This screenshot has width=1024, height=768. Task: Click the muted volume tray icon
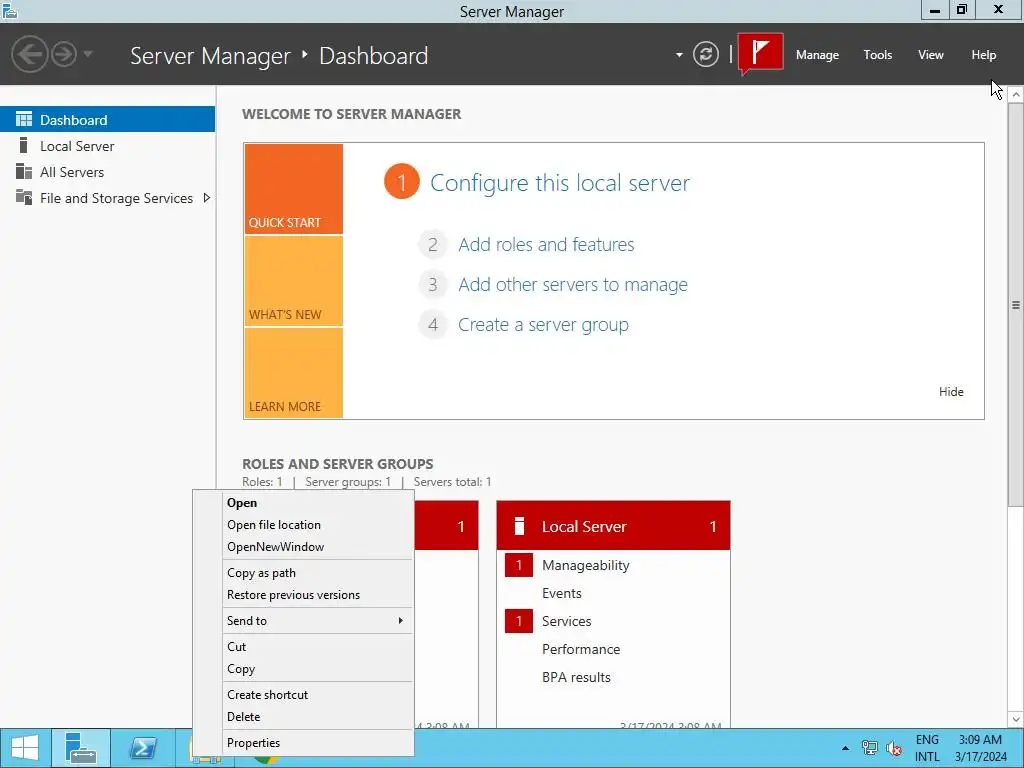pos(894,748)
